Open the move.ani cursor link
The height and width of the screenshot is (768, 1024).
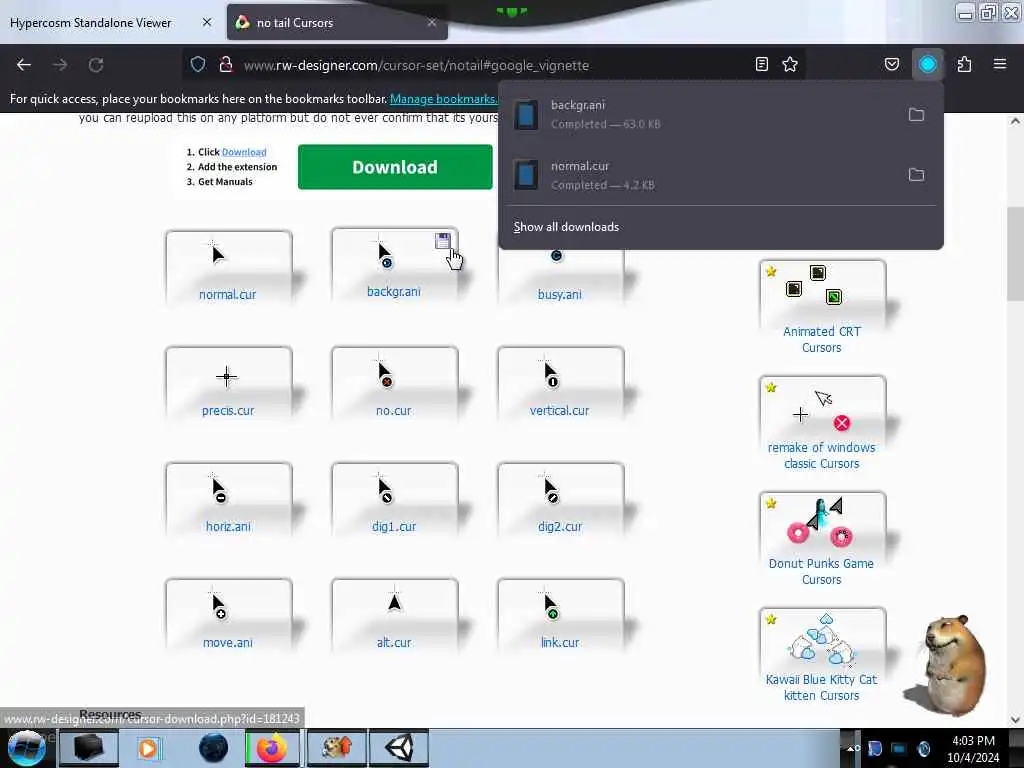point(228,643)
